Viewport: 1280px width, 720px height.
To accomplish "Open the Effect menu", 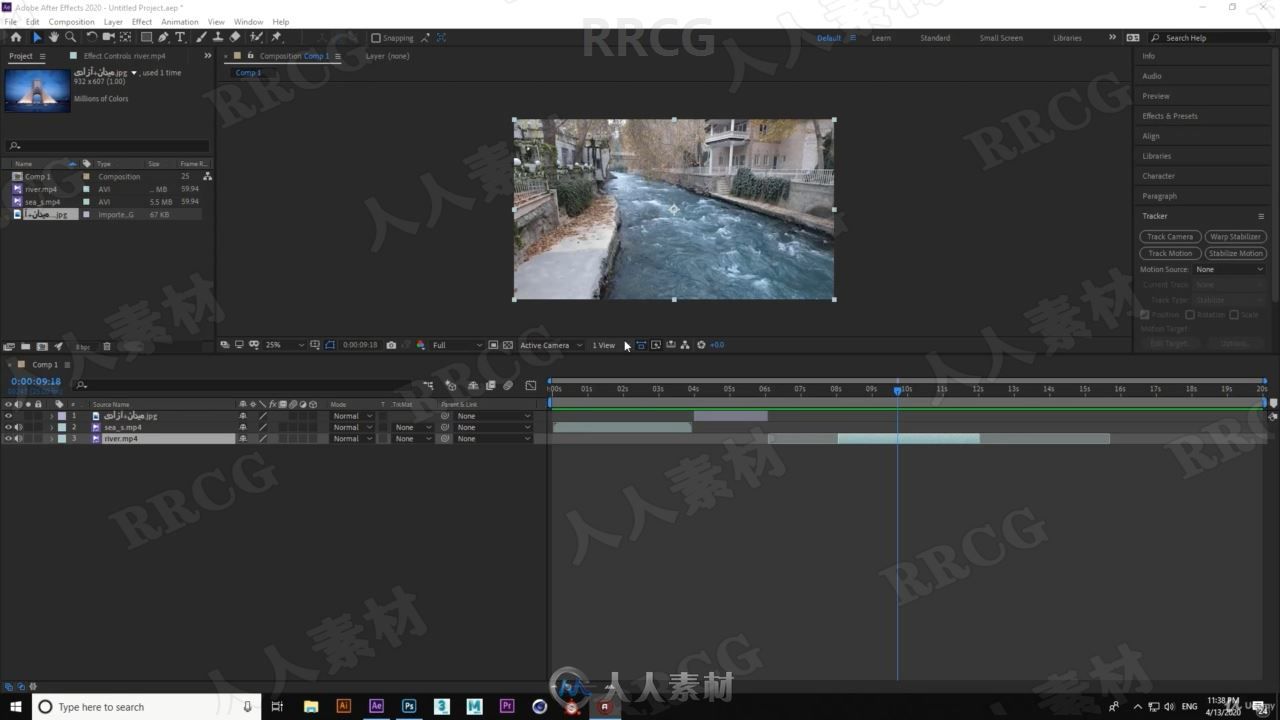I will (142, 21).
